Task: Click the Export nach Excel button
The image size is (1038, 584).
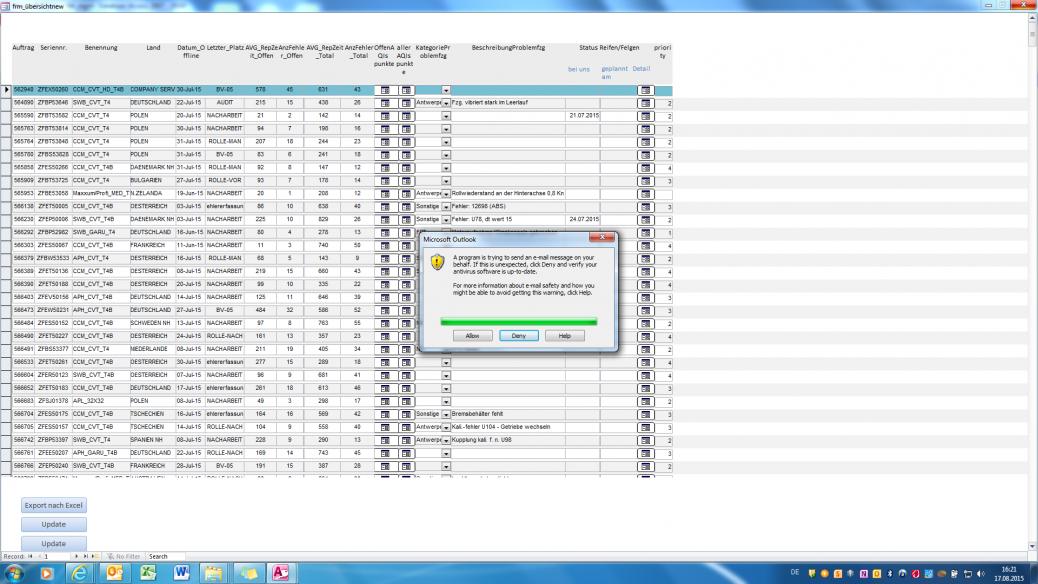Action: point(54,505)
